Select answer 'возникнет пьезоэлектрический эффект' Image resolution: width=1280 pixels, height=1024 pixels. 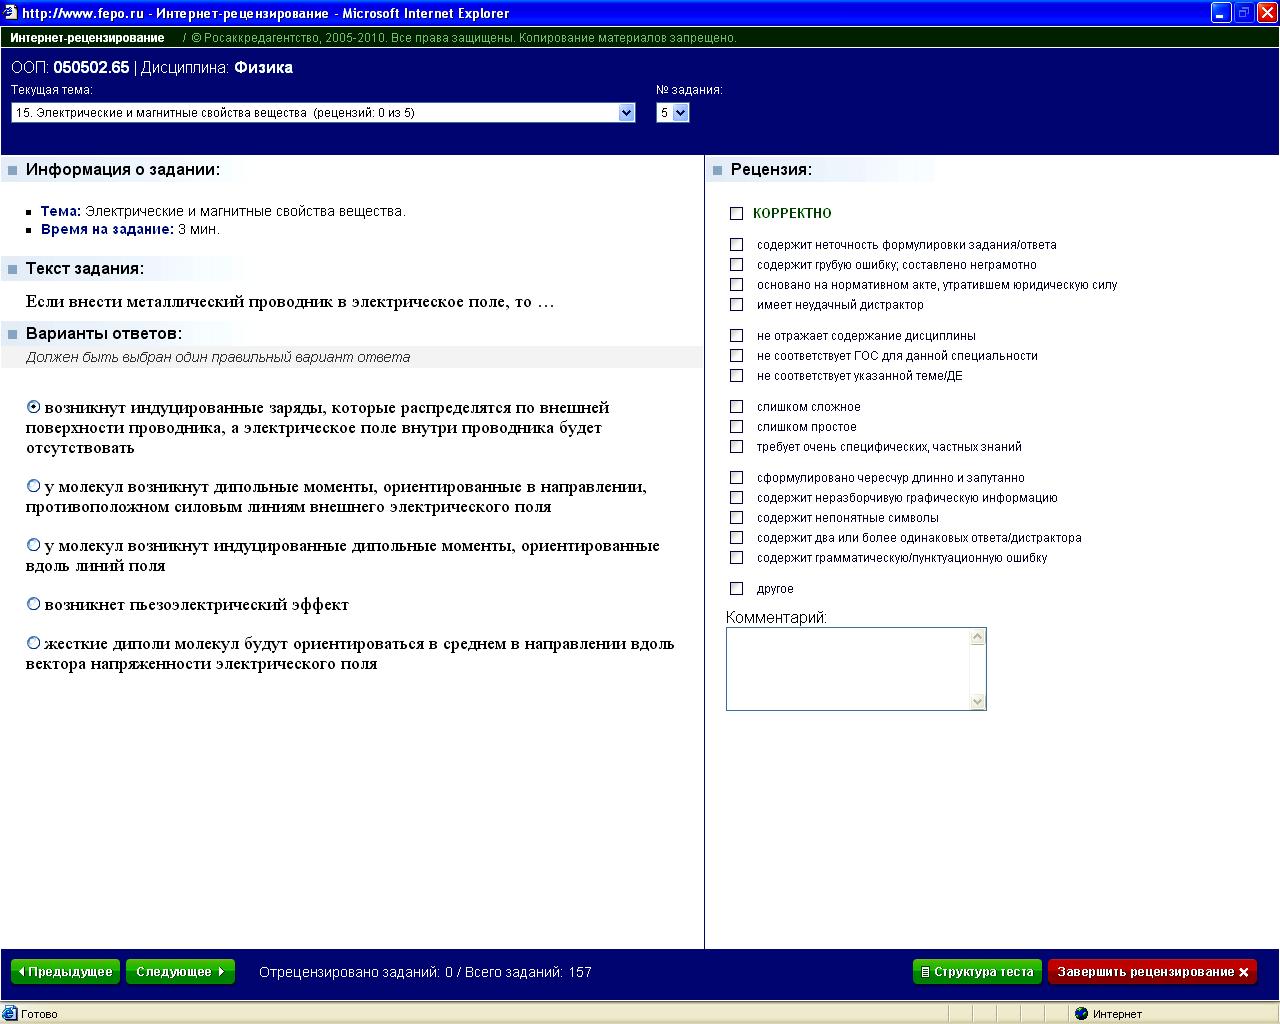point(34,604)
